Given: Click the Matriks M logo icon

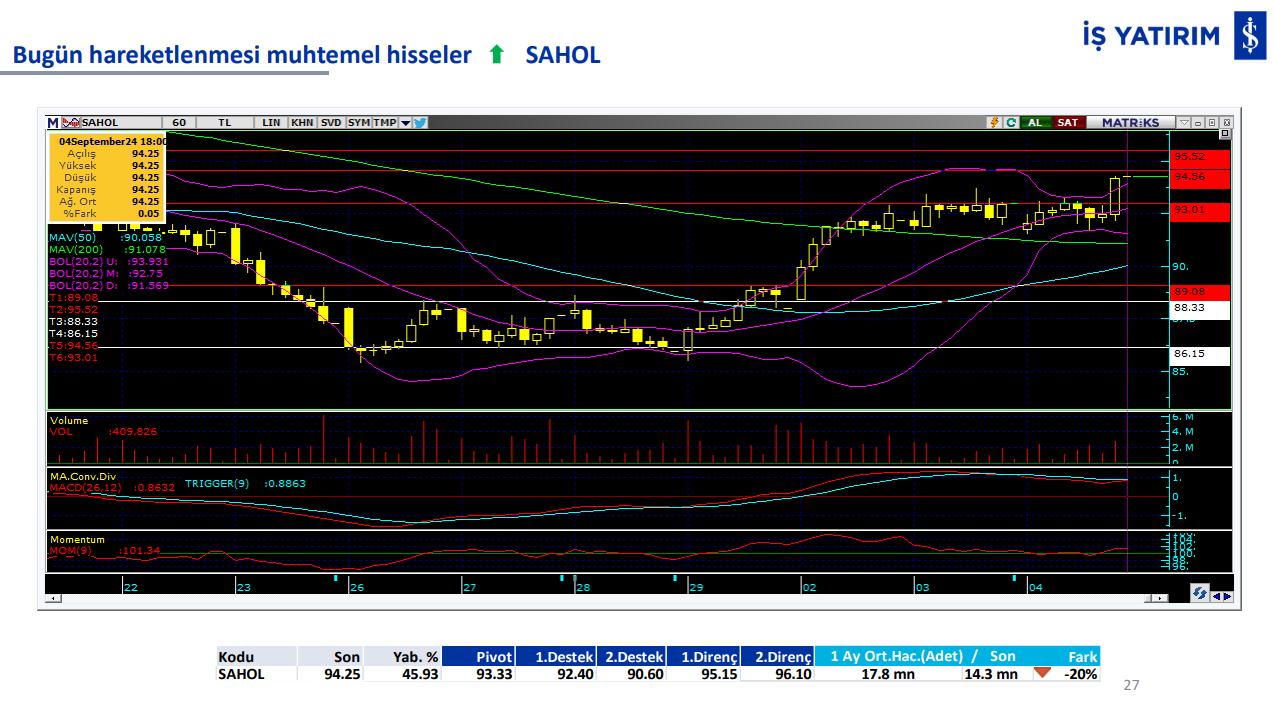Looking at the screenshot, I should [x=53, y=122].
